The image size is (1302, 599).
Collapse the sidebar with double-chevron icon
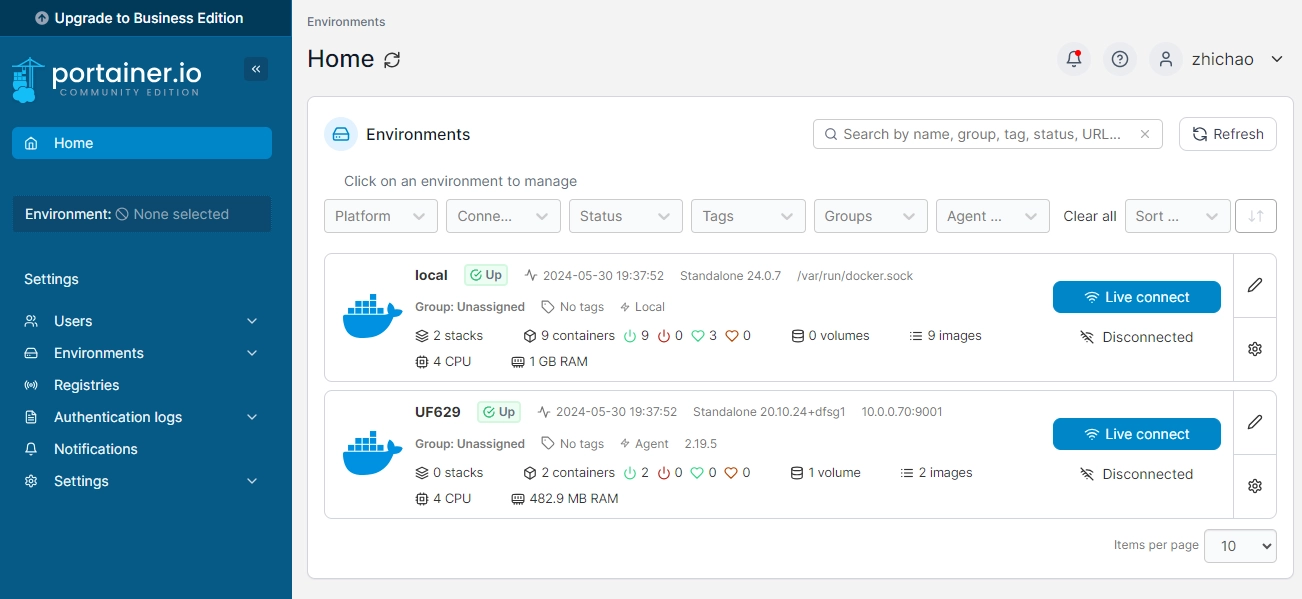pos(256,69)
